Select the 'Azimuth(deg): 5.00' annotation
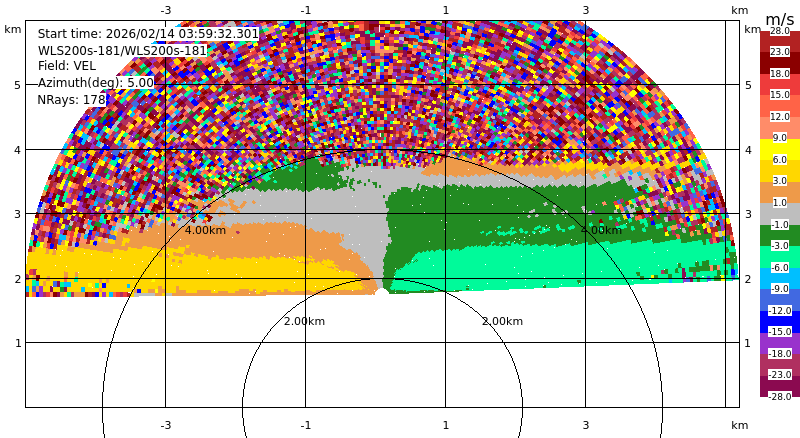800x438 pixels. tap(95, 83)
